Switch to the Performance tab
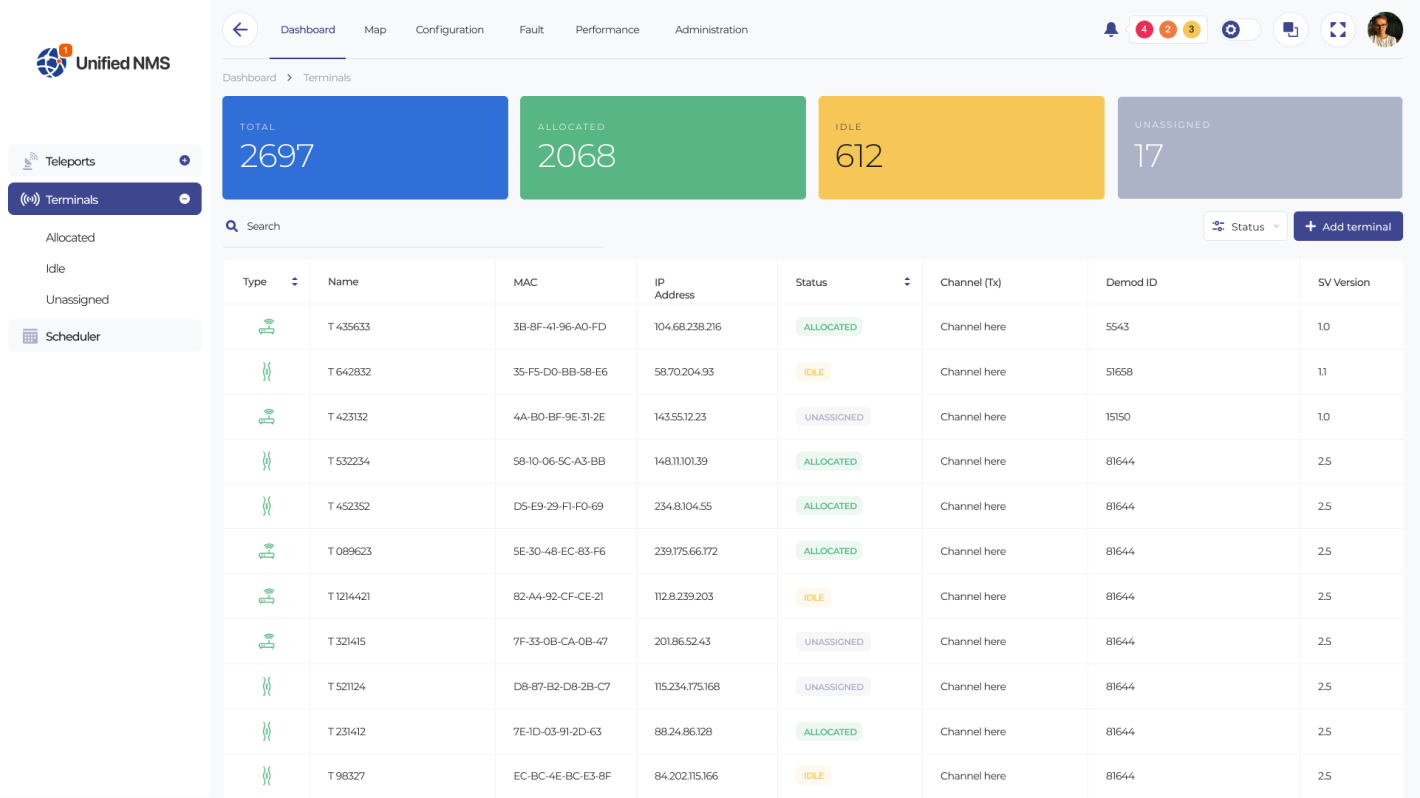Screen dimensions: 1420x798 [x=607, y=29]
